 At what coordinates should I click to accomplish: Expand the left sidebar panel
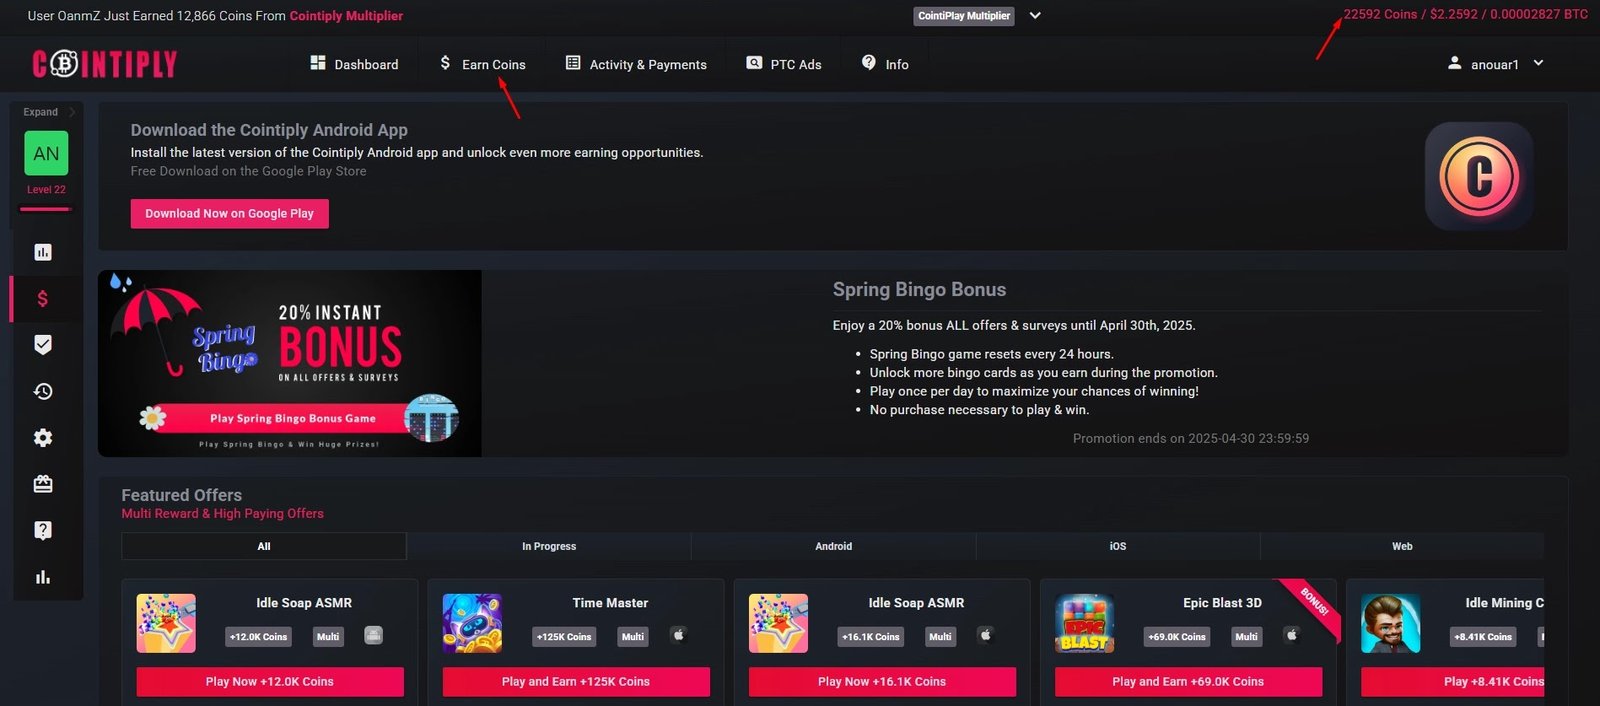[48, 112]
